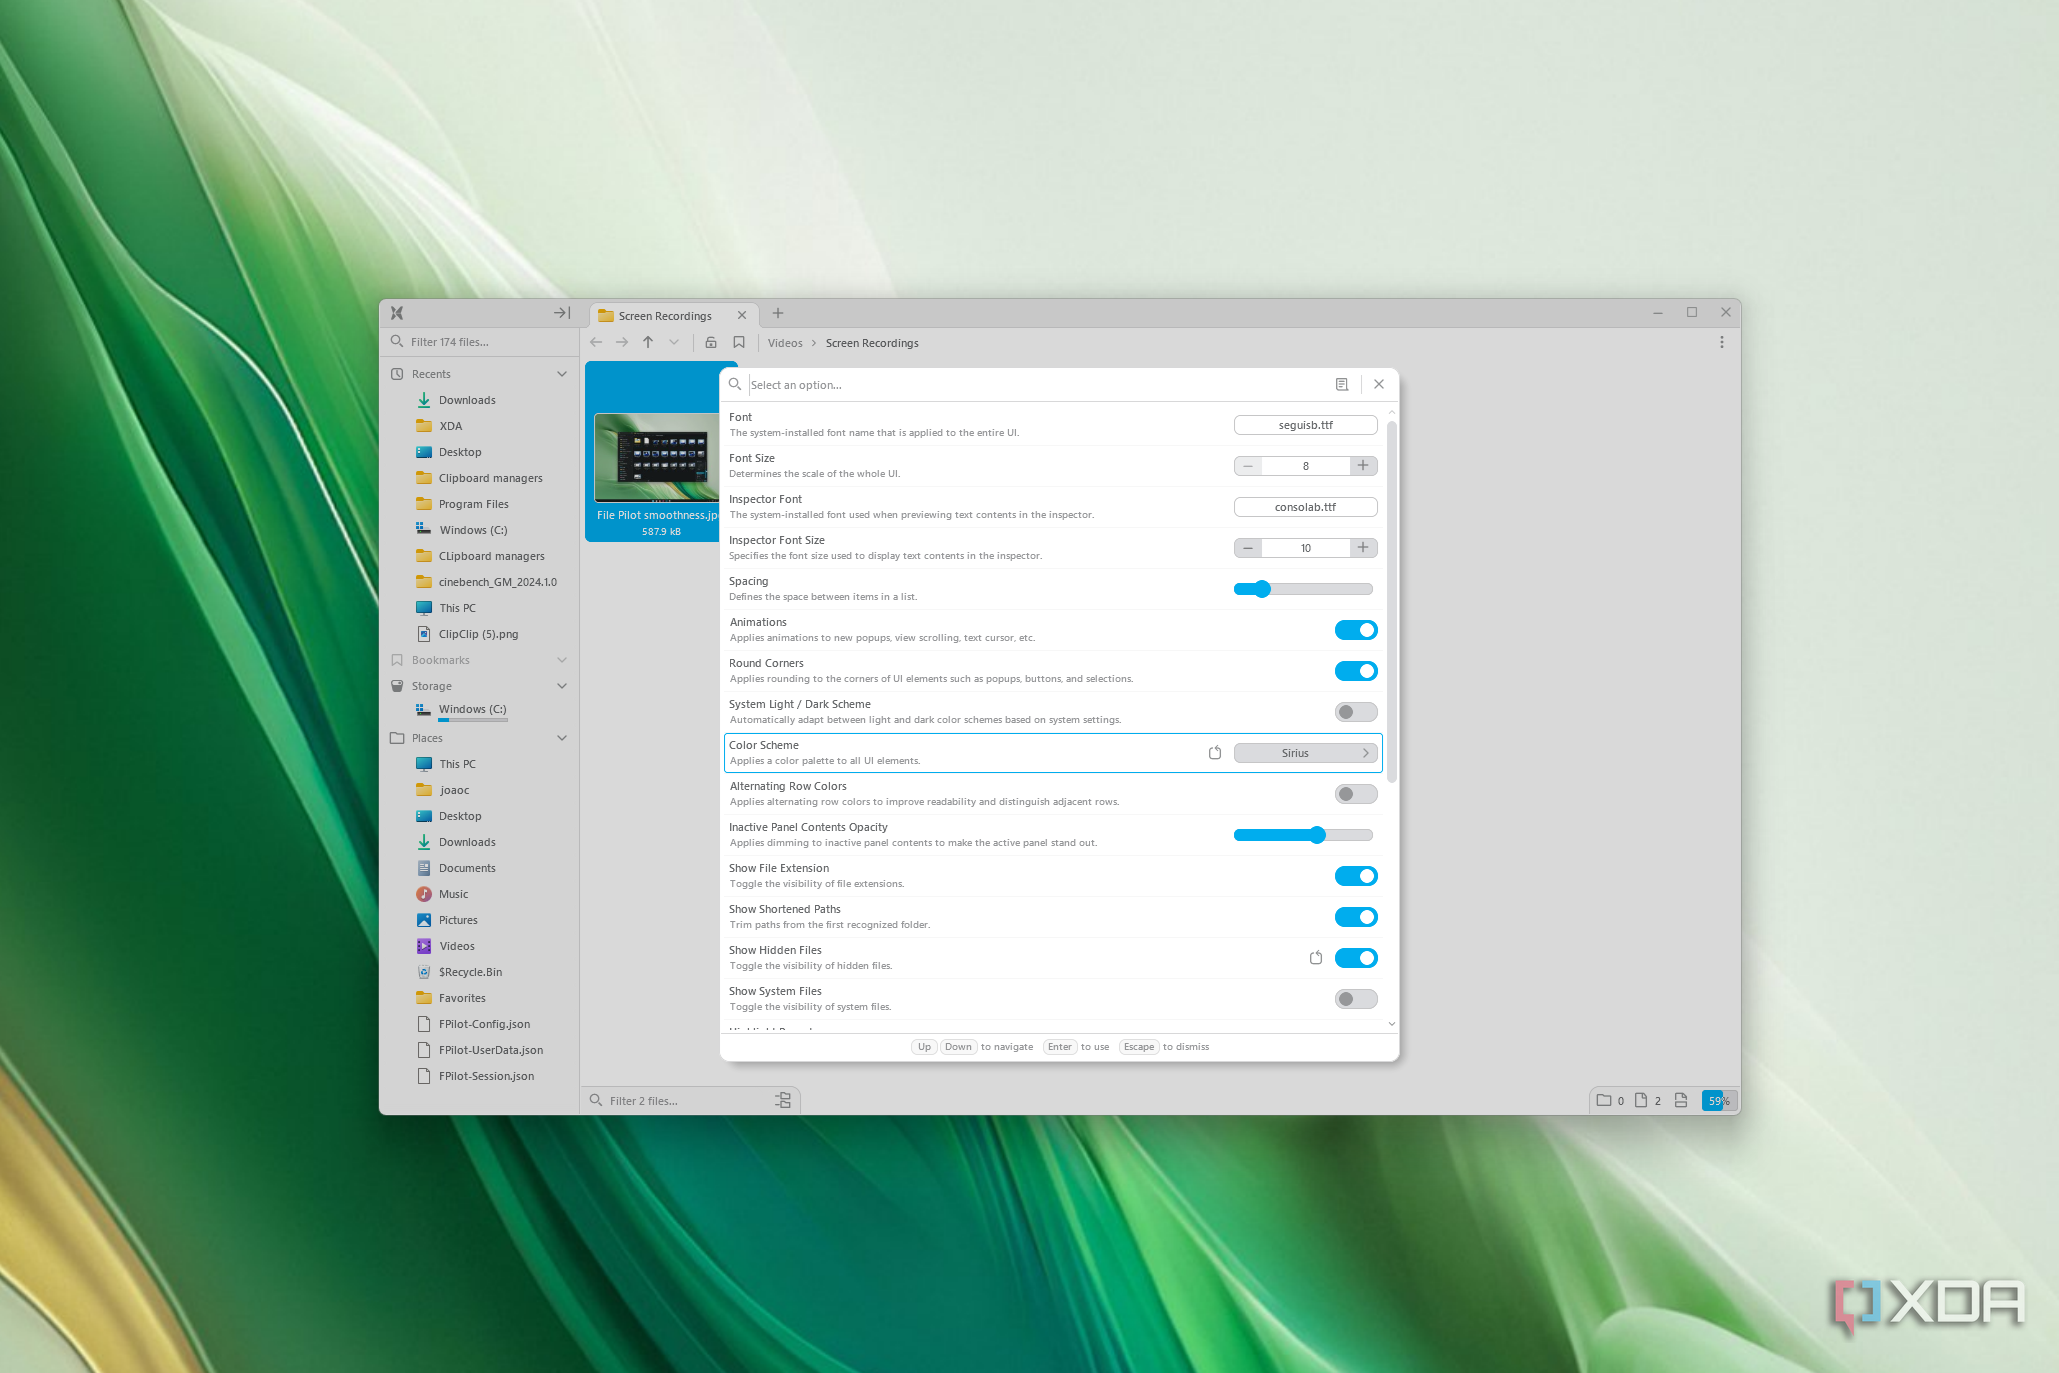Close the options popup
The width and height of the screenshot is (2059, 1373).
[x=1379, y=384]
